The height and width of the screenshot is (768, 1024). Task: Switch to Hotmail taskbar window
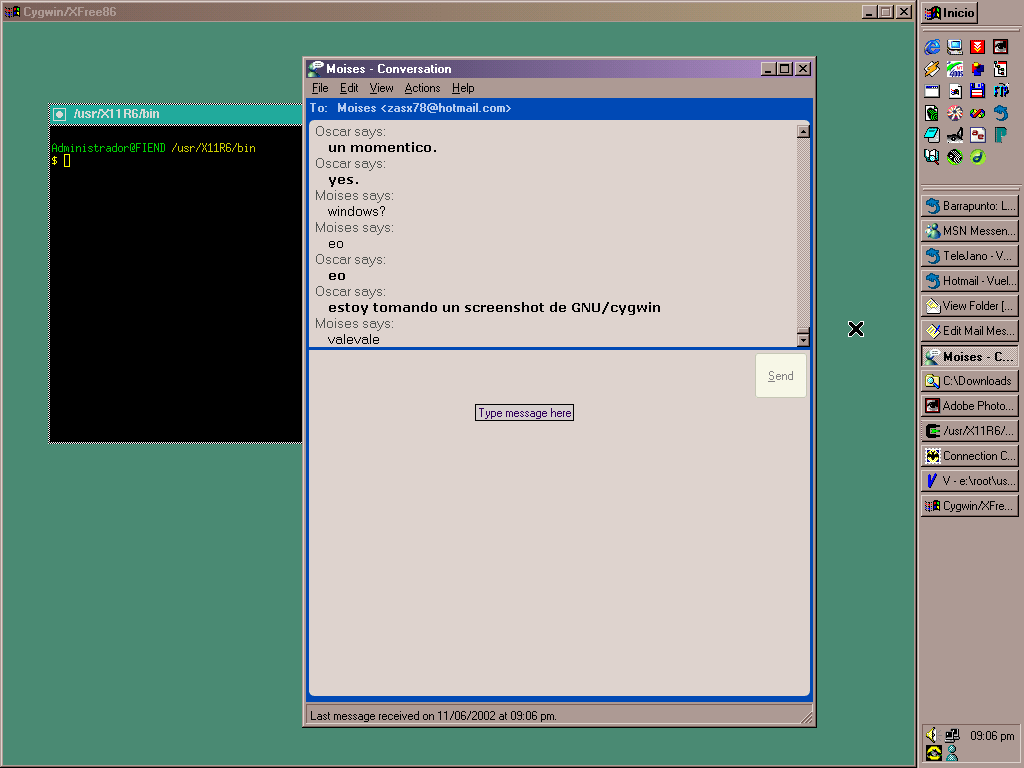970,281
